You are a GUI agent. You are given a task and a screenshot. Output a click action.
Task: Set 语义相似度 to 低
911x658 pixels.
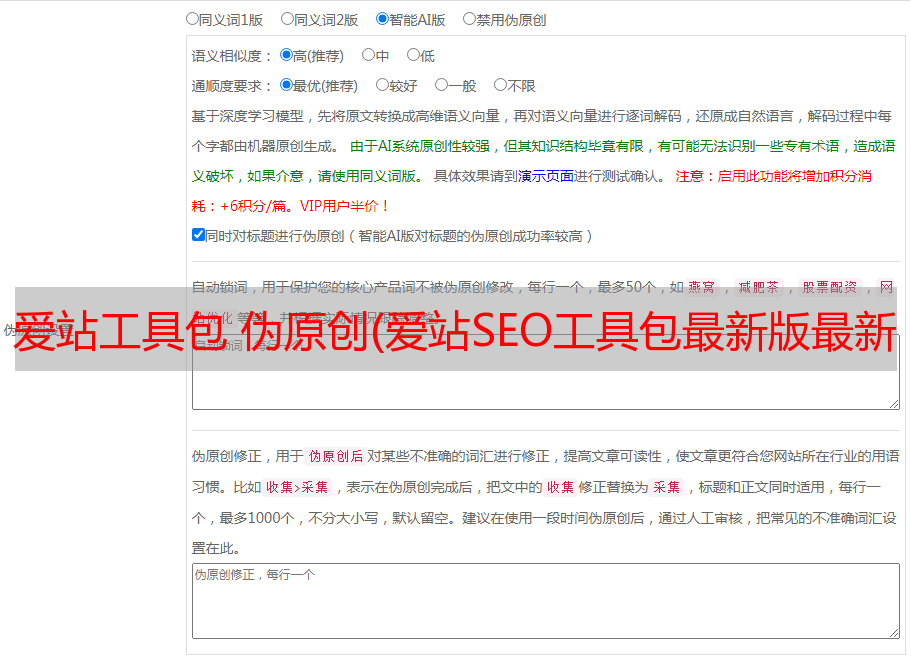pos(413,55)
